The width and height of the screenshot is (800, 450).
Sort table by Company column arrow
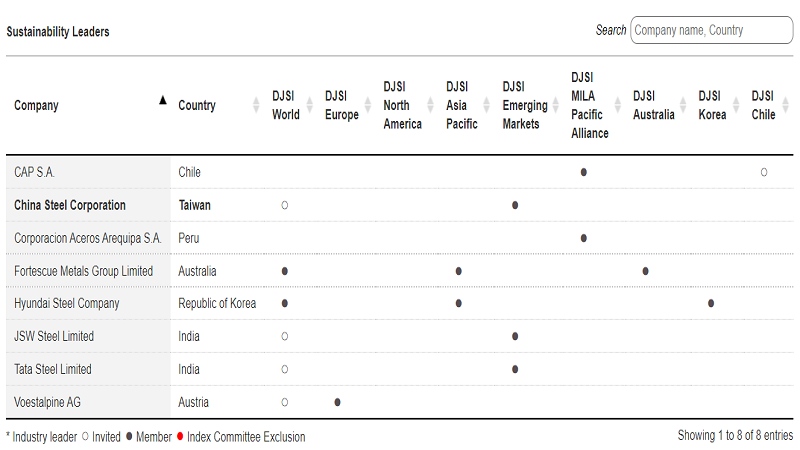163,100
